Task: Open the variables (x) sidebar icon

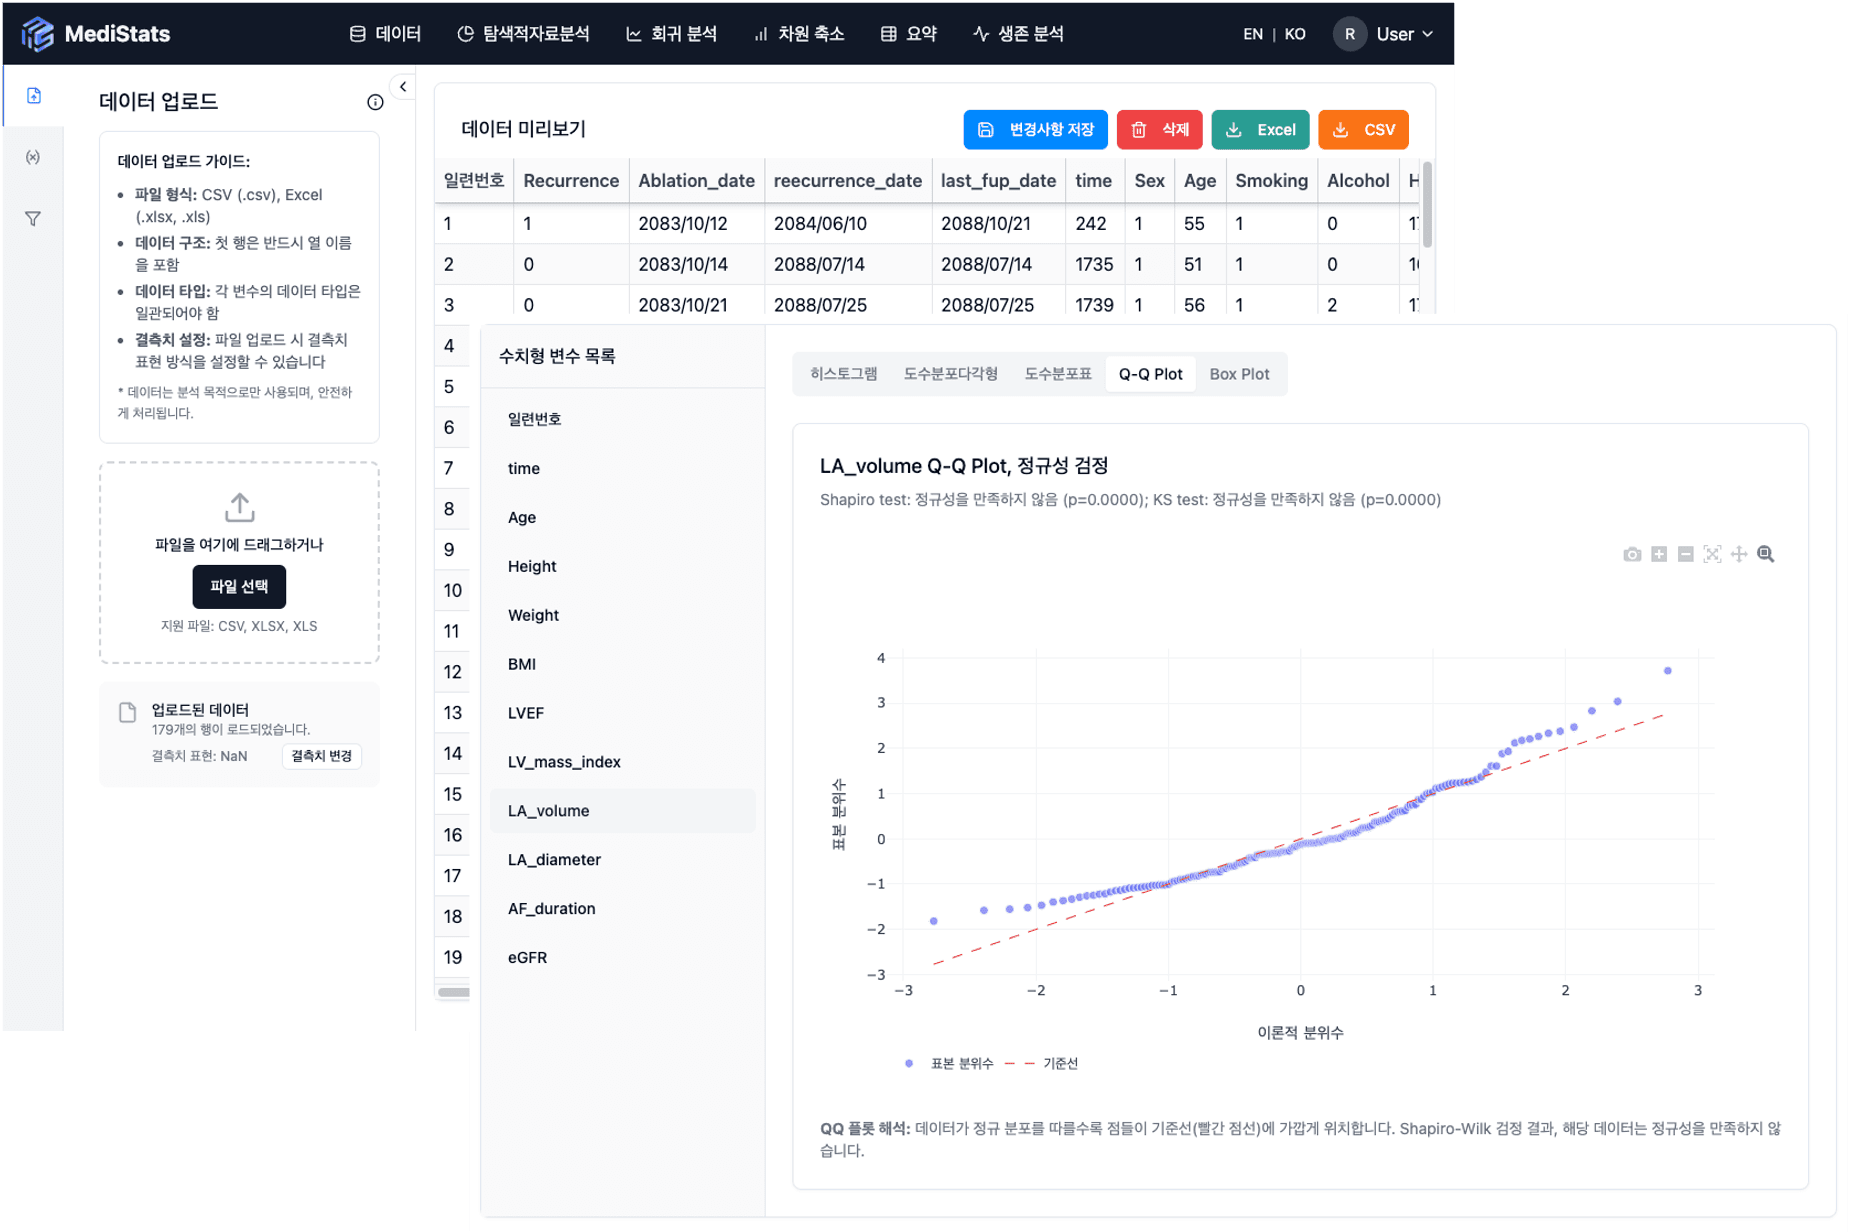Action: tap(33, 157)
